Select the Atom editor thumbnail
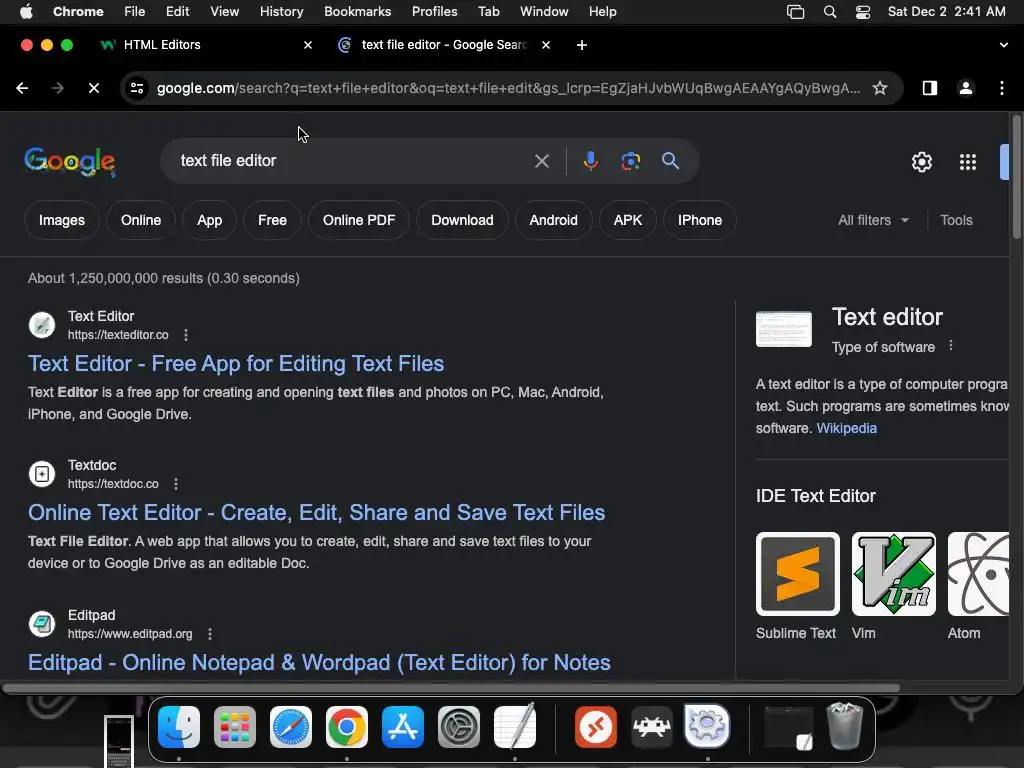 tap(978, 574)
